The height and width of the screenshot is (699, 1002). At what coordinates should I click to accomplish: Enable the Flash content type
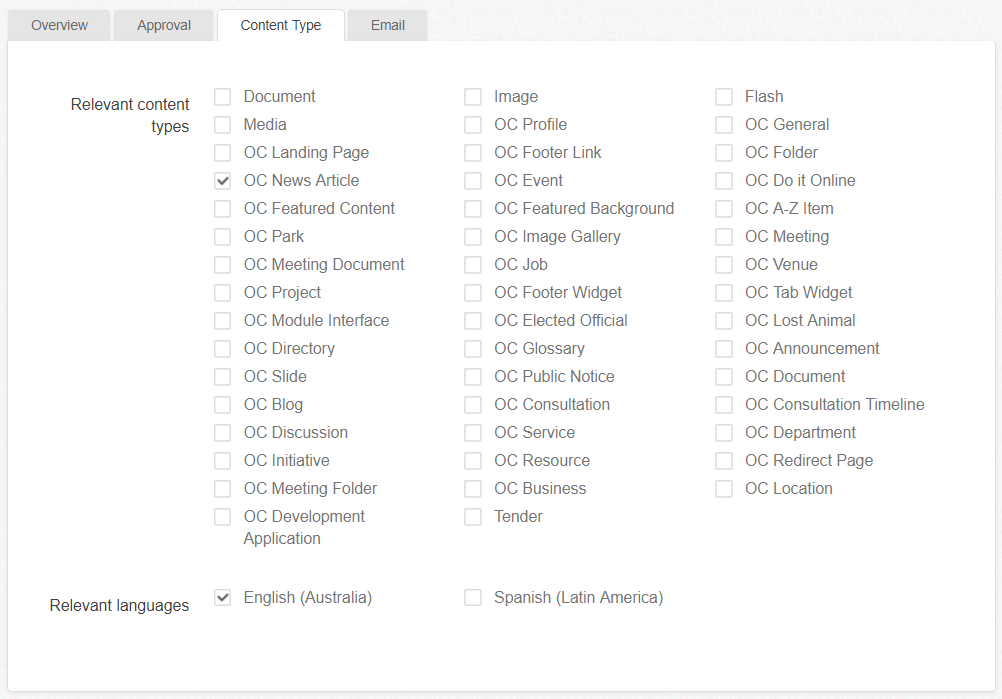(x=724, y=96)
